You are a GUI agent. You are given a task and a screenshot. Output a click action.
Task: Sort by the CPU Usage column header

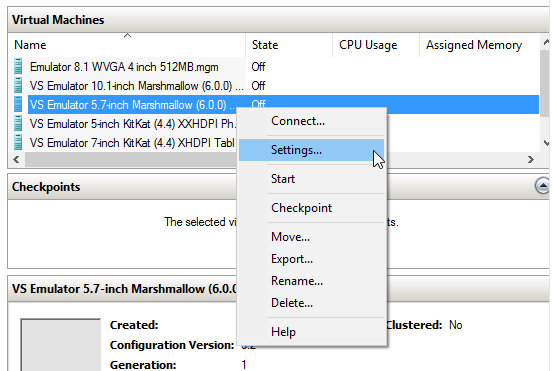[x=376, y=45]
